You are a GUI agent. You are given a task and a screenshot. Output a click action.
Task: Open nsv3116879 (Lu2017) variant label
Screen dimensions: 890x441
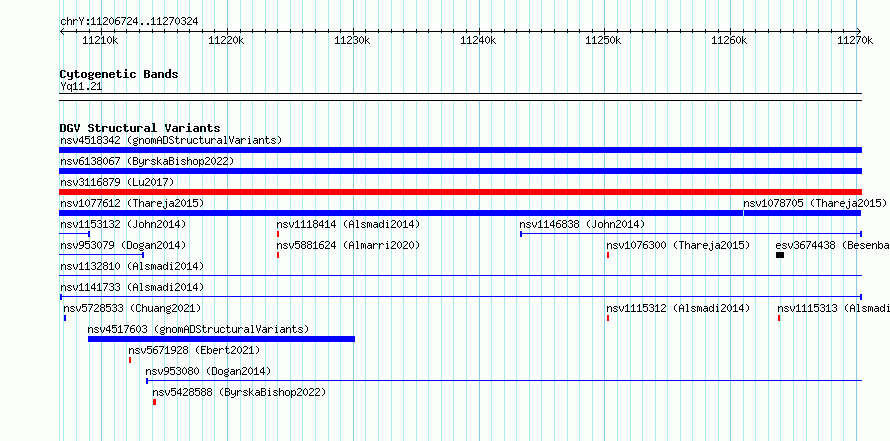coord(117,182)
